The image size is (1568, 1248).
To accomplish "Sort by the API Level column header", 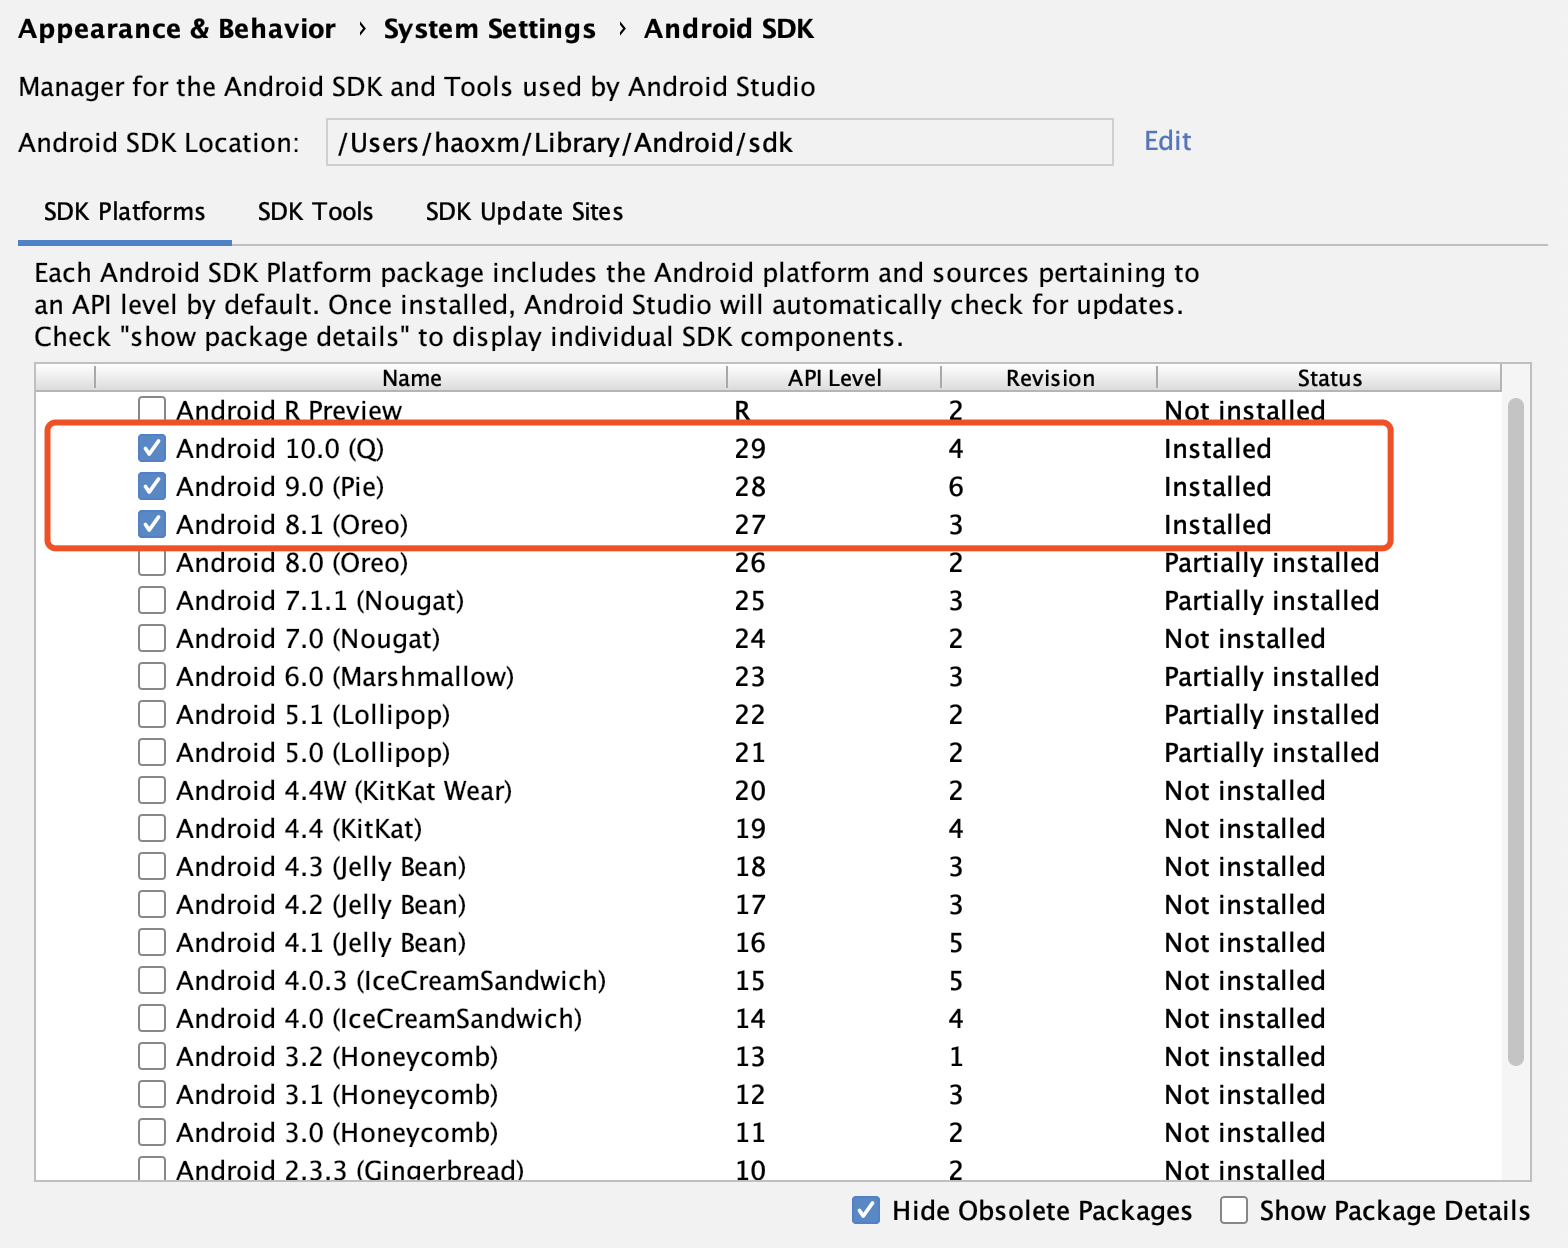I will 834,378.
